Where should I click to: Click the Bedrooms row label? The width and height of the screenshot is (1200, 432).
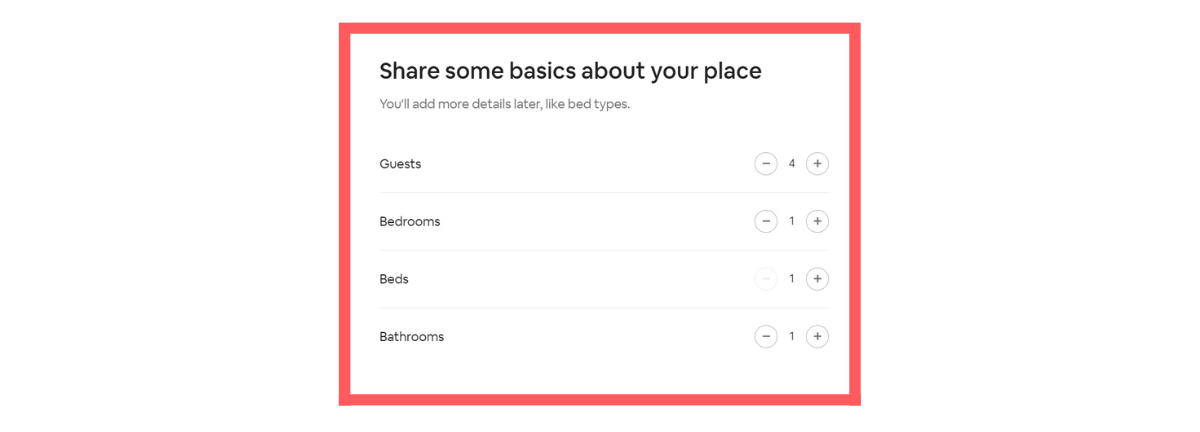click(x=409, y=221)
